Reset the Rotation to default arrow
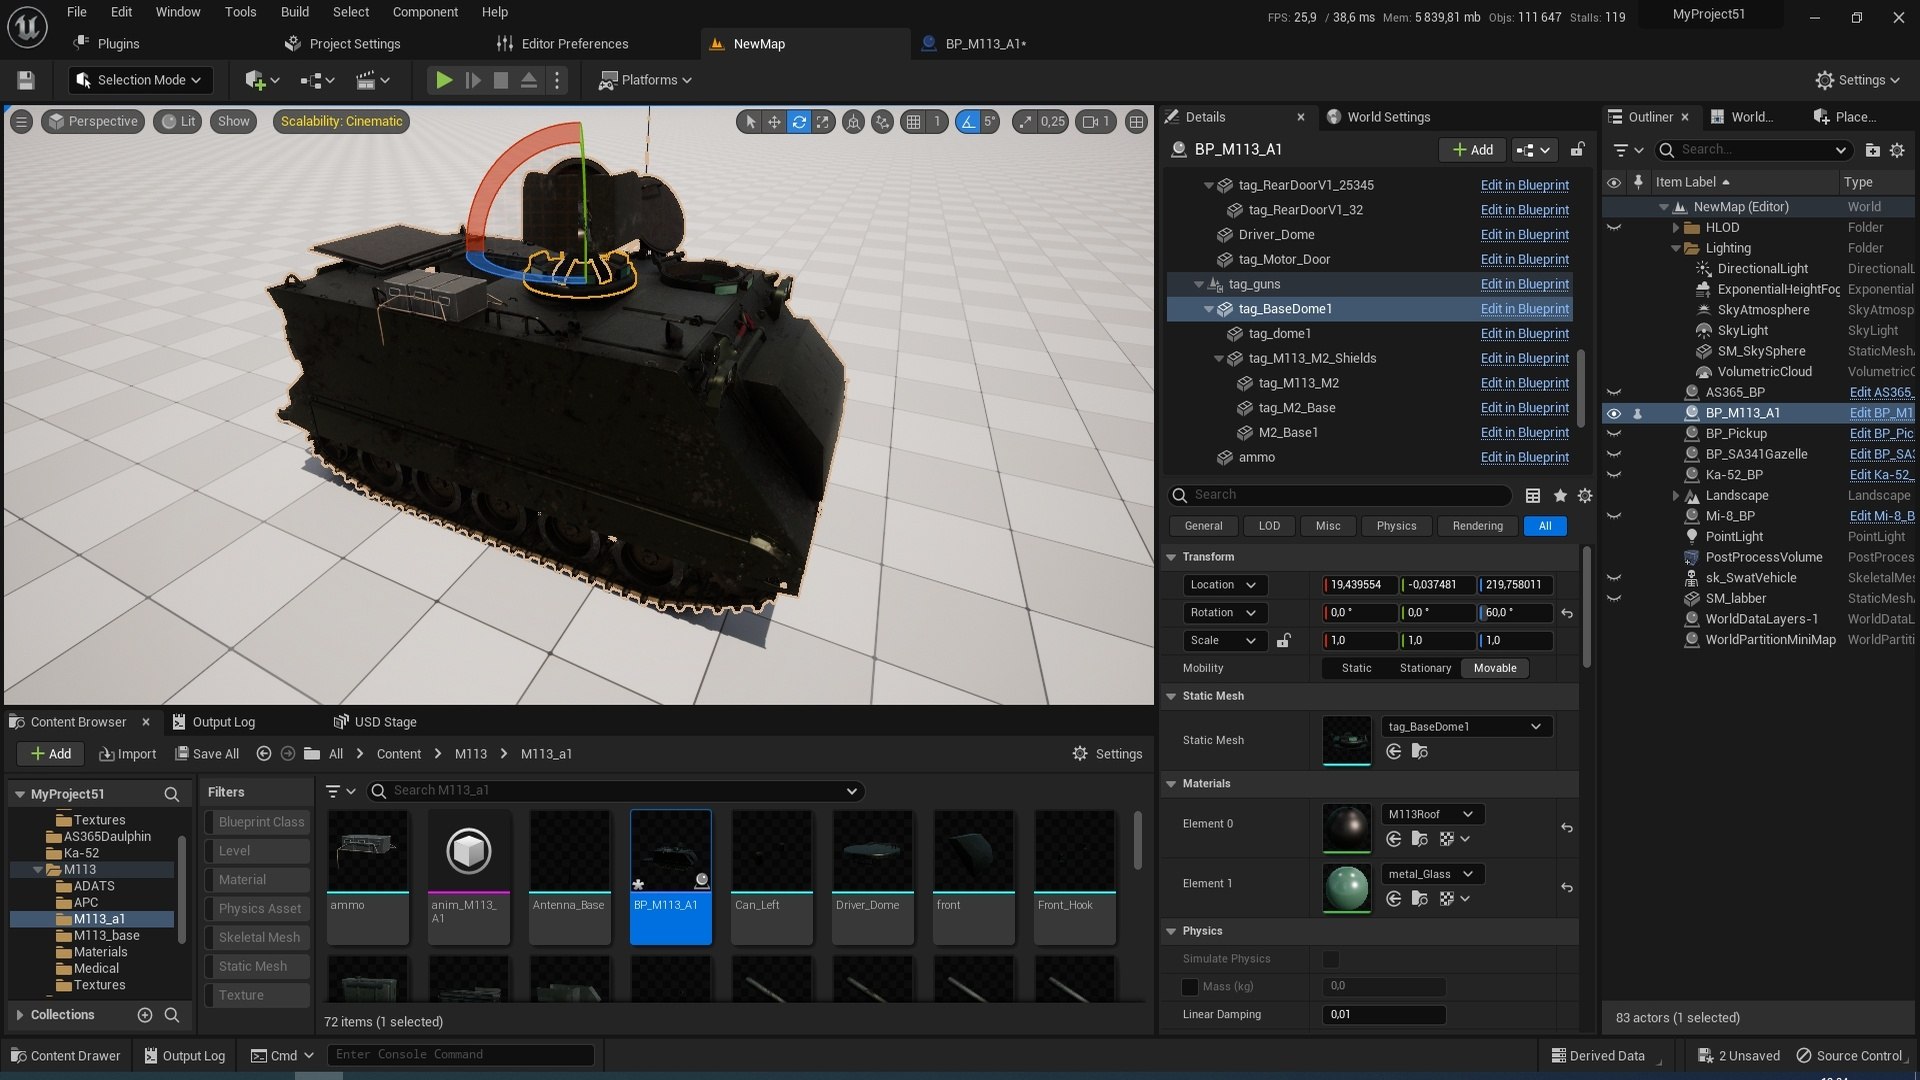Image resolution: width=1920 pixels, height=1080 pixels. [1567, 613]
